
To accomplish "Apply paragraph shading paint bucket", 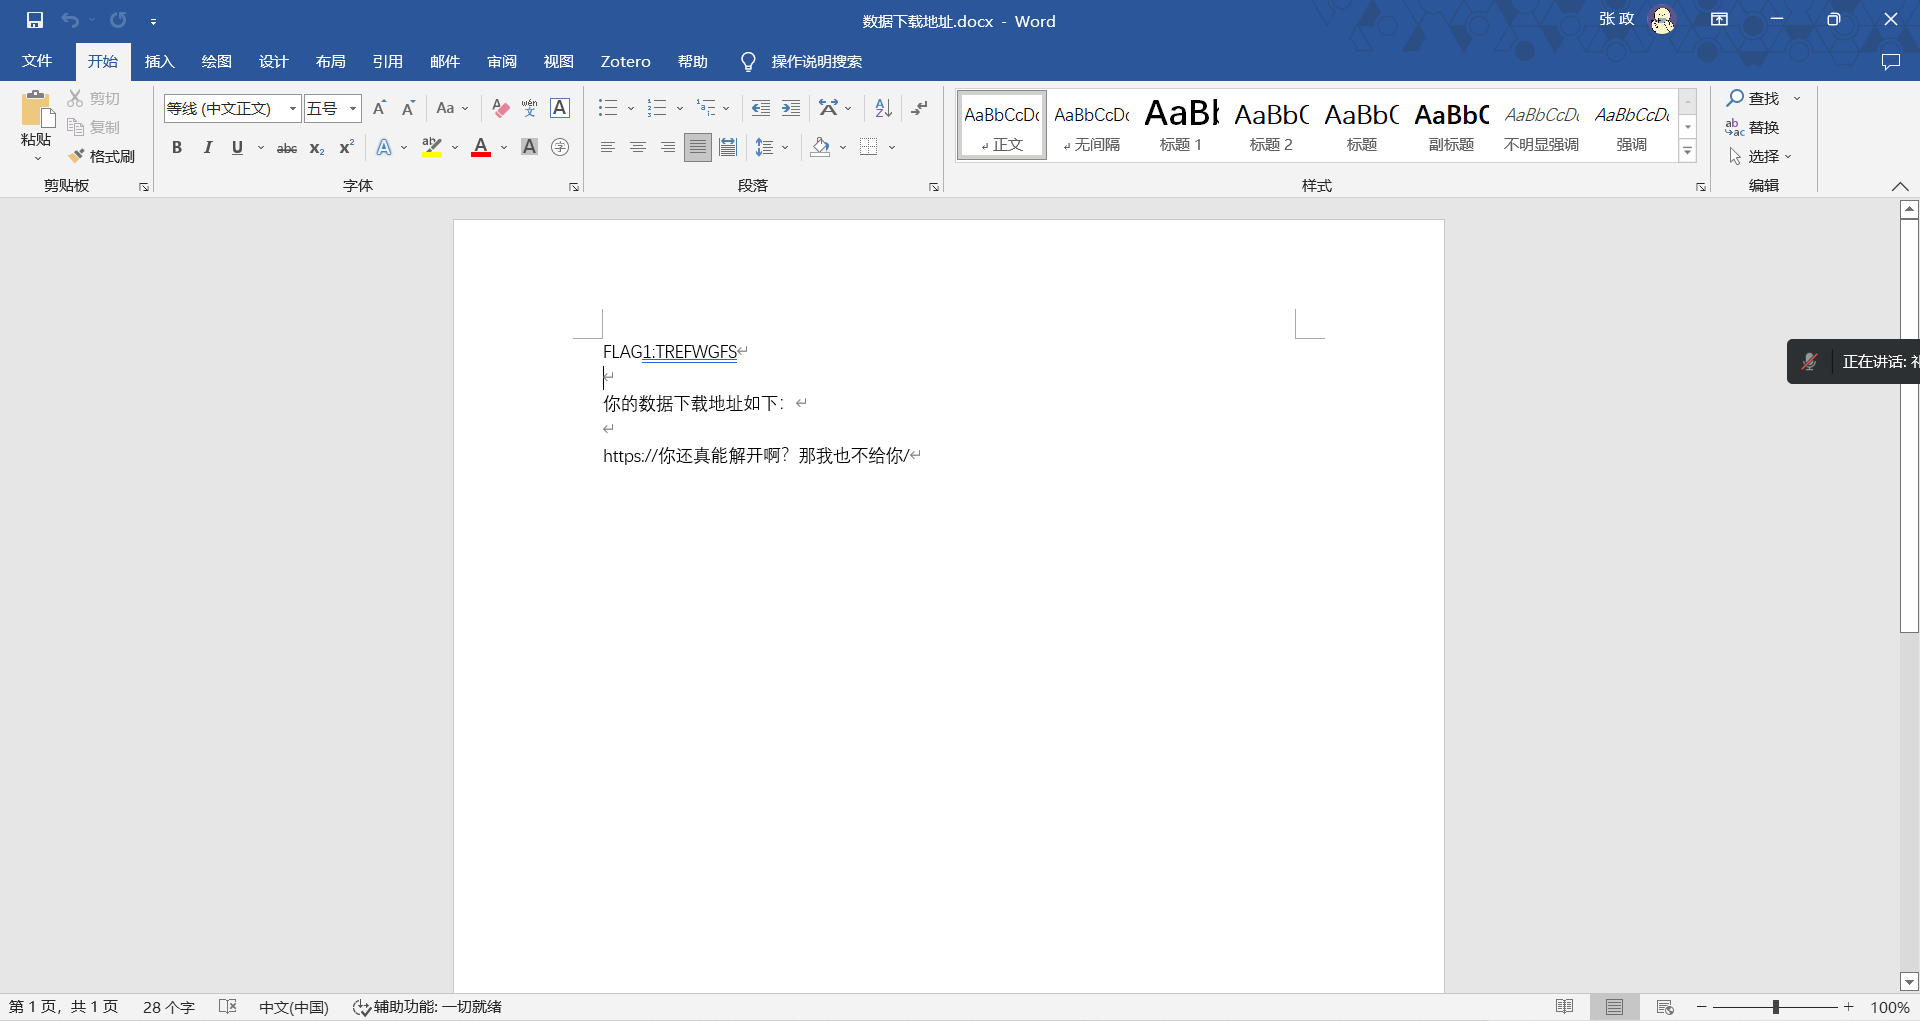I will (821, 147).
